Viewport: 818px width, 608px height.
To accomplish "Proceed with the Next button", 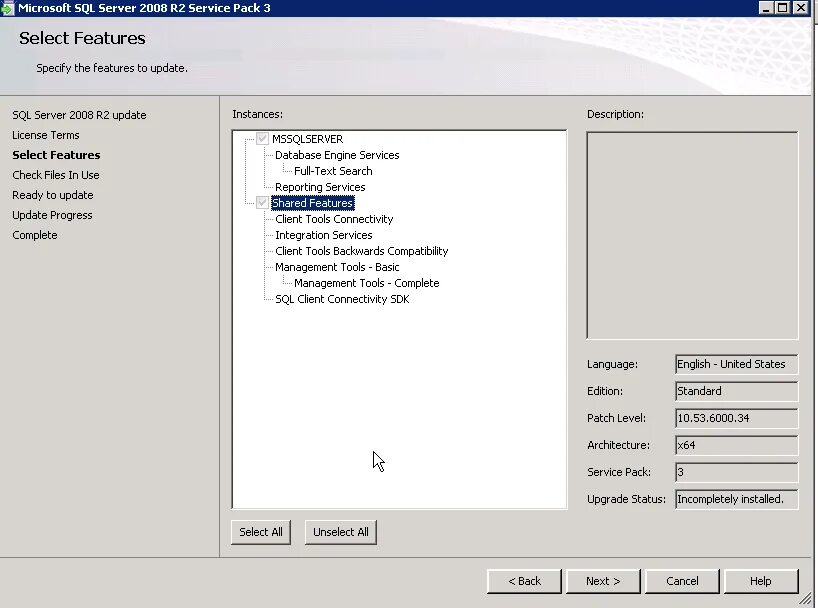I will coord(603,581).
